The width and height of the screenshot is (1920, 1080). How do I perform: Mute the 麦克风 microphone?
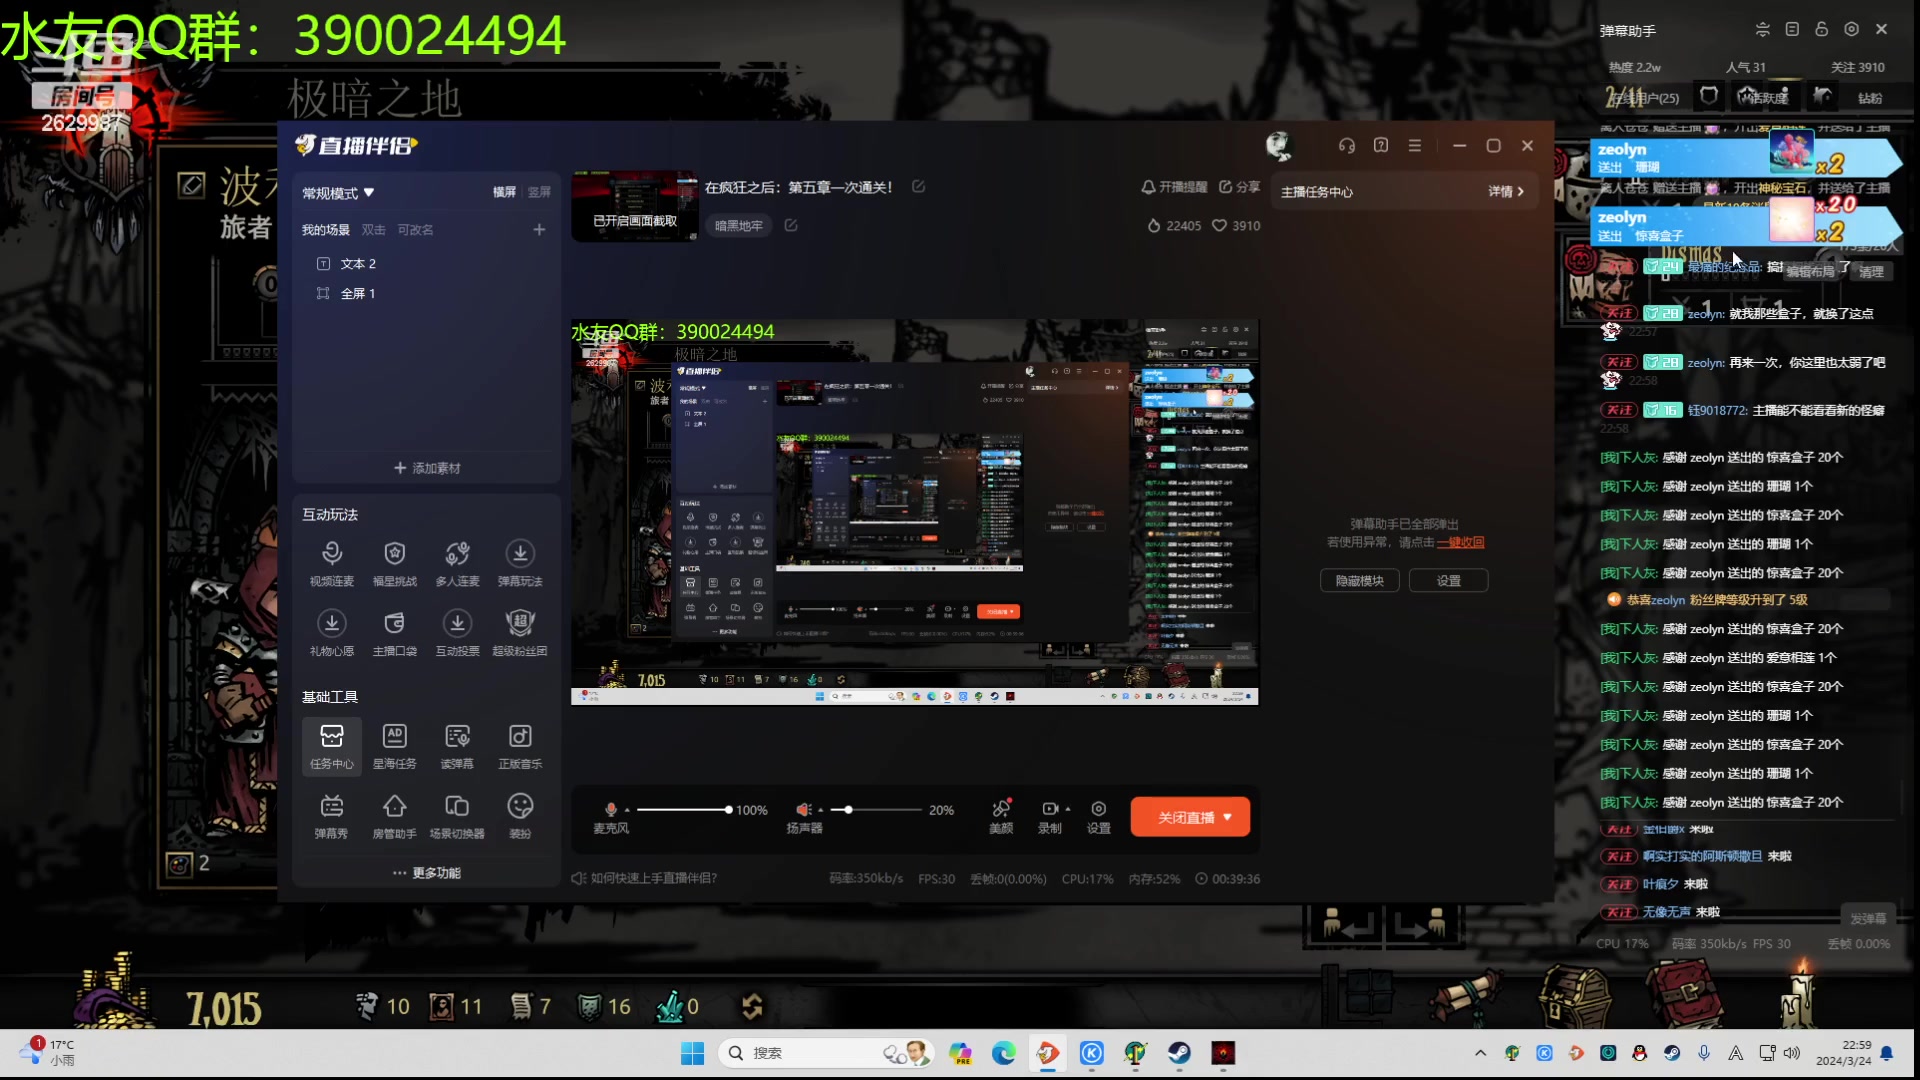[x=611, y=809]
